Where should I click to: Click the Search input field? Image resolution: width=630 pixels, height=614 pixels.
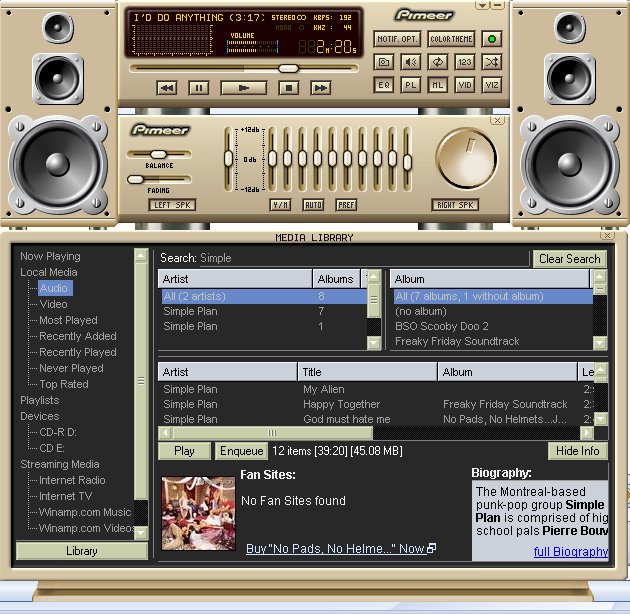coord(364,258)
